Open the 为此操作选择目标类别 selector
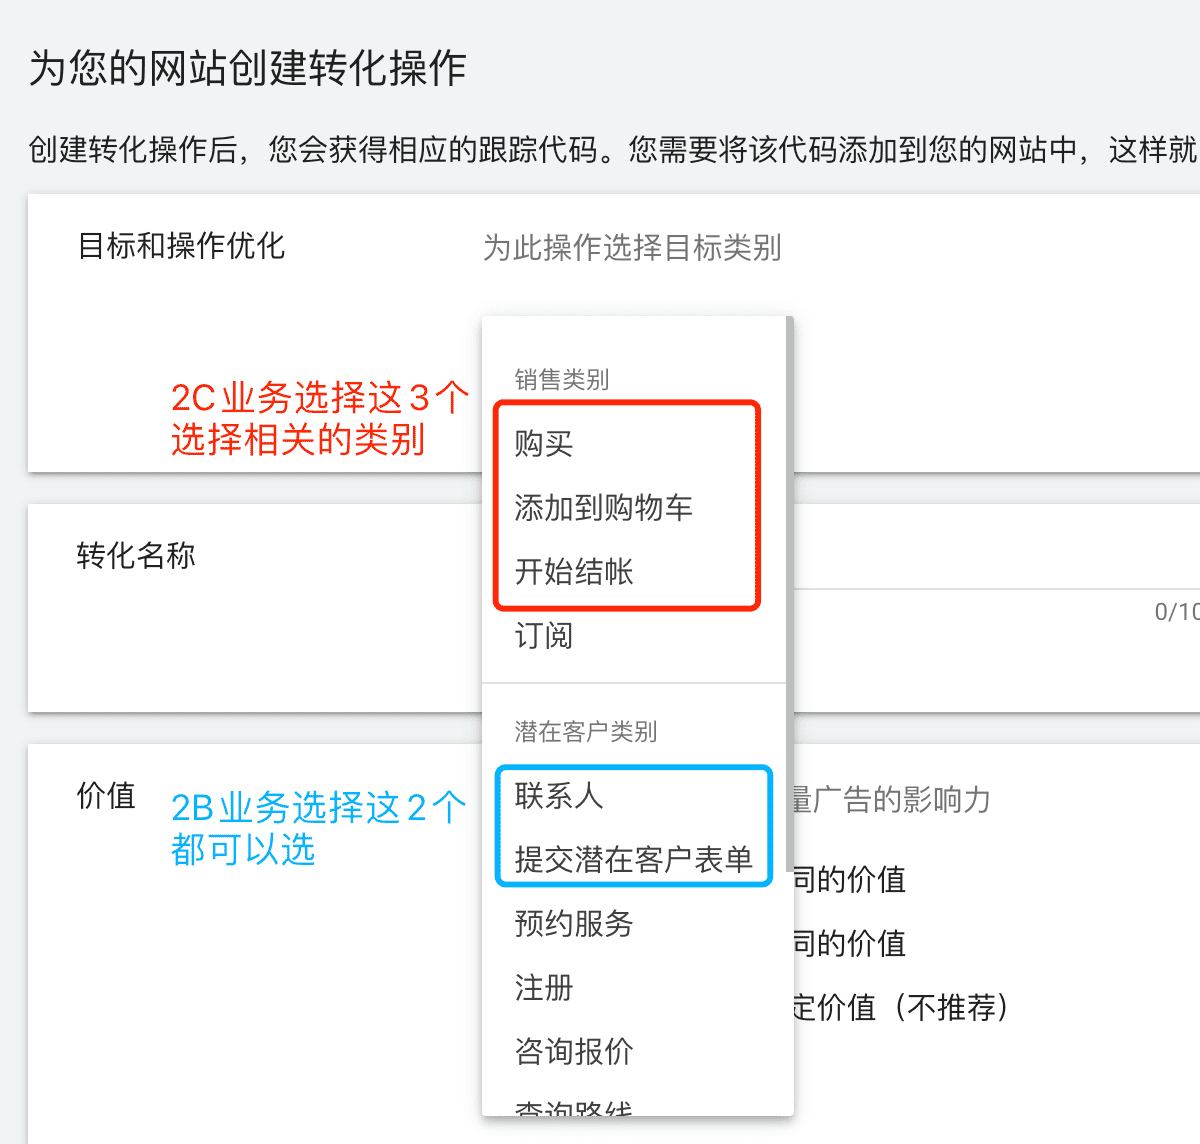Screen dimensions: 1200x1144 (632, 247)
